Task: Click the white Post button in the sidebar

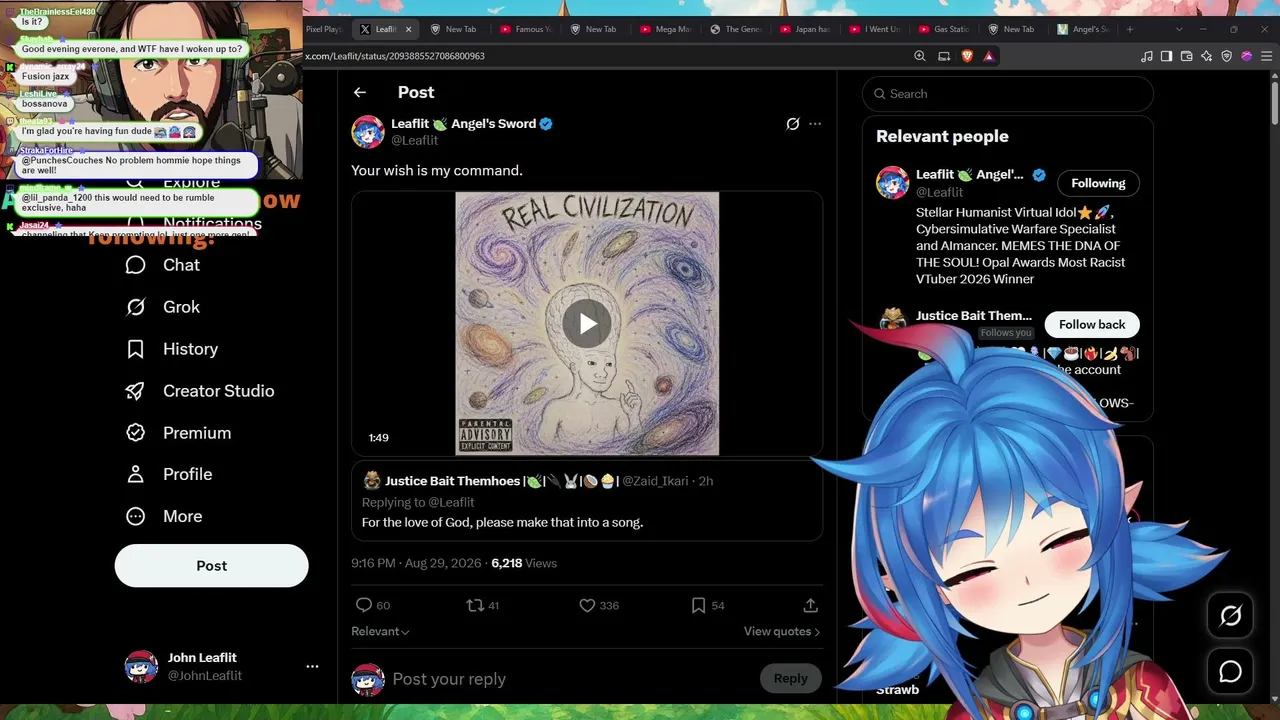Action: (212, 566)
